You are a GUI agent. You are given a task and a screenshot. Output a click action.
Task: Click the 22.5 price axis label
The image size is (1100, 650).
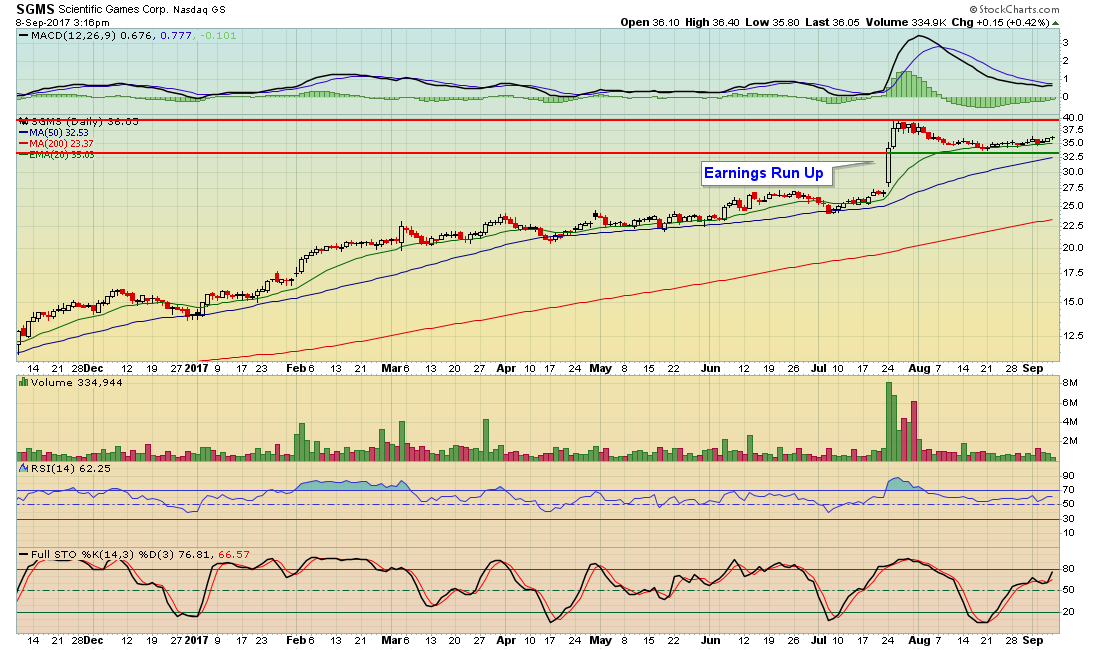[x=1073, y=225]
